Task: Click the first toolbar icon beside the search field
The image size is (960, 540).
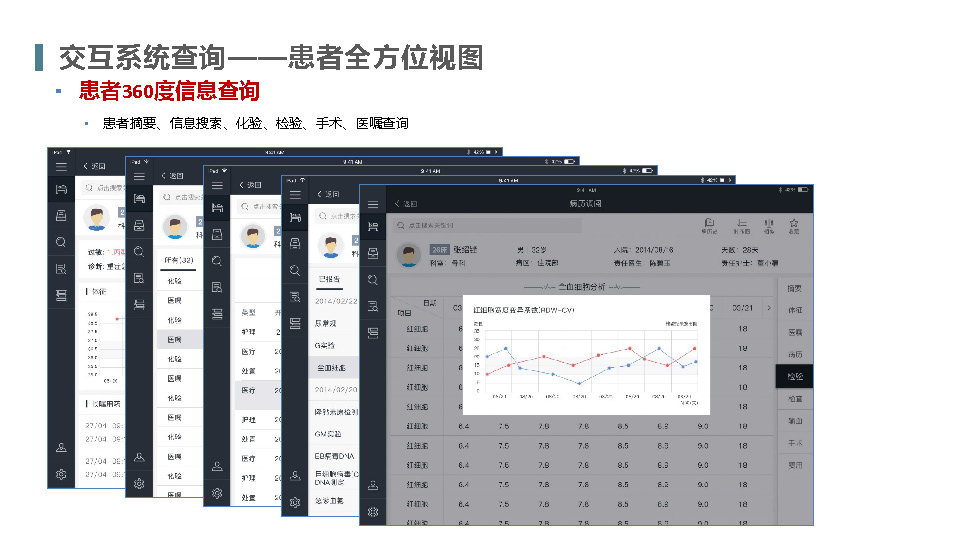Action: coord(709,226)
